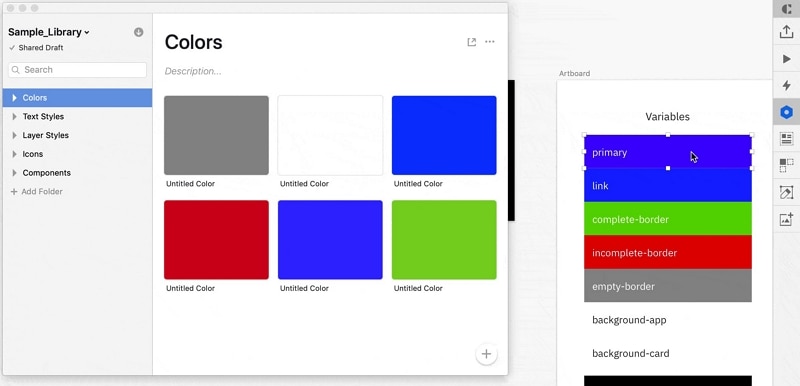Viewport: 800px width, 386px height.
Task: Collapse the Colors folder arrow
Action: (x=14, y=97)
